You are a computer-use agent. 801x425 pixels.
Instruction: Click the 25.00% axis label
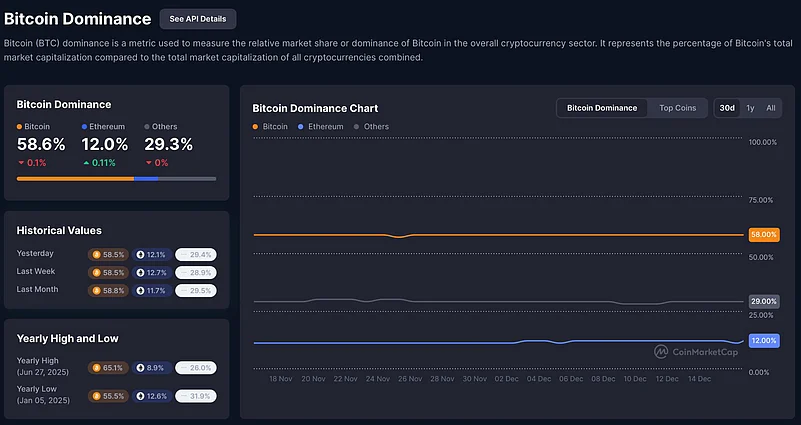point(761,315)
